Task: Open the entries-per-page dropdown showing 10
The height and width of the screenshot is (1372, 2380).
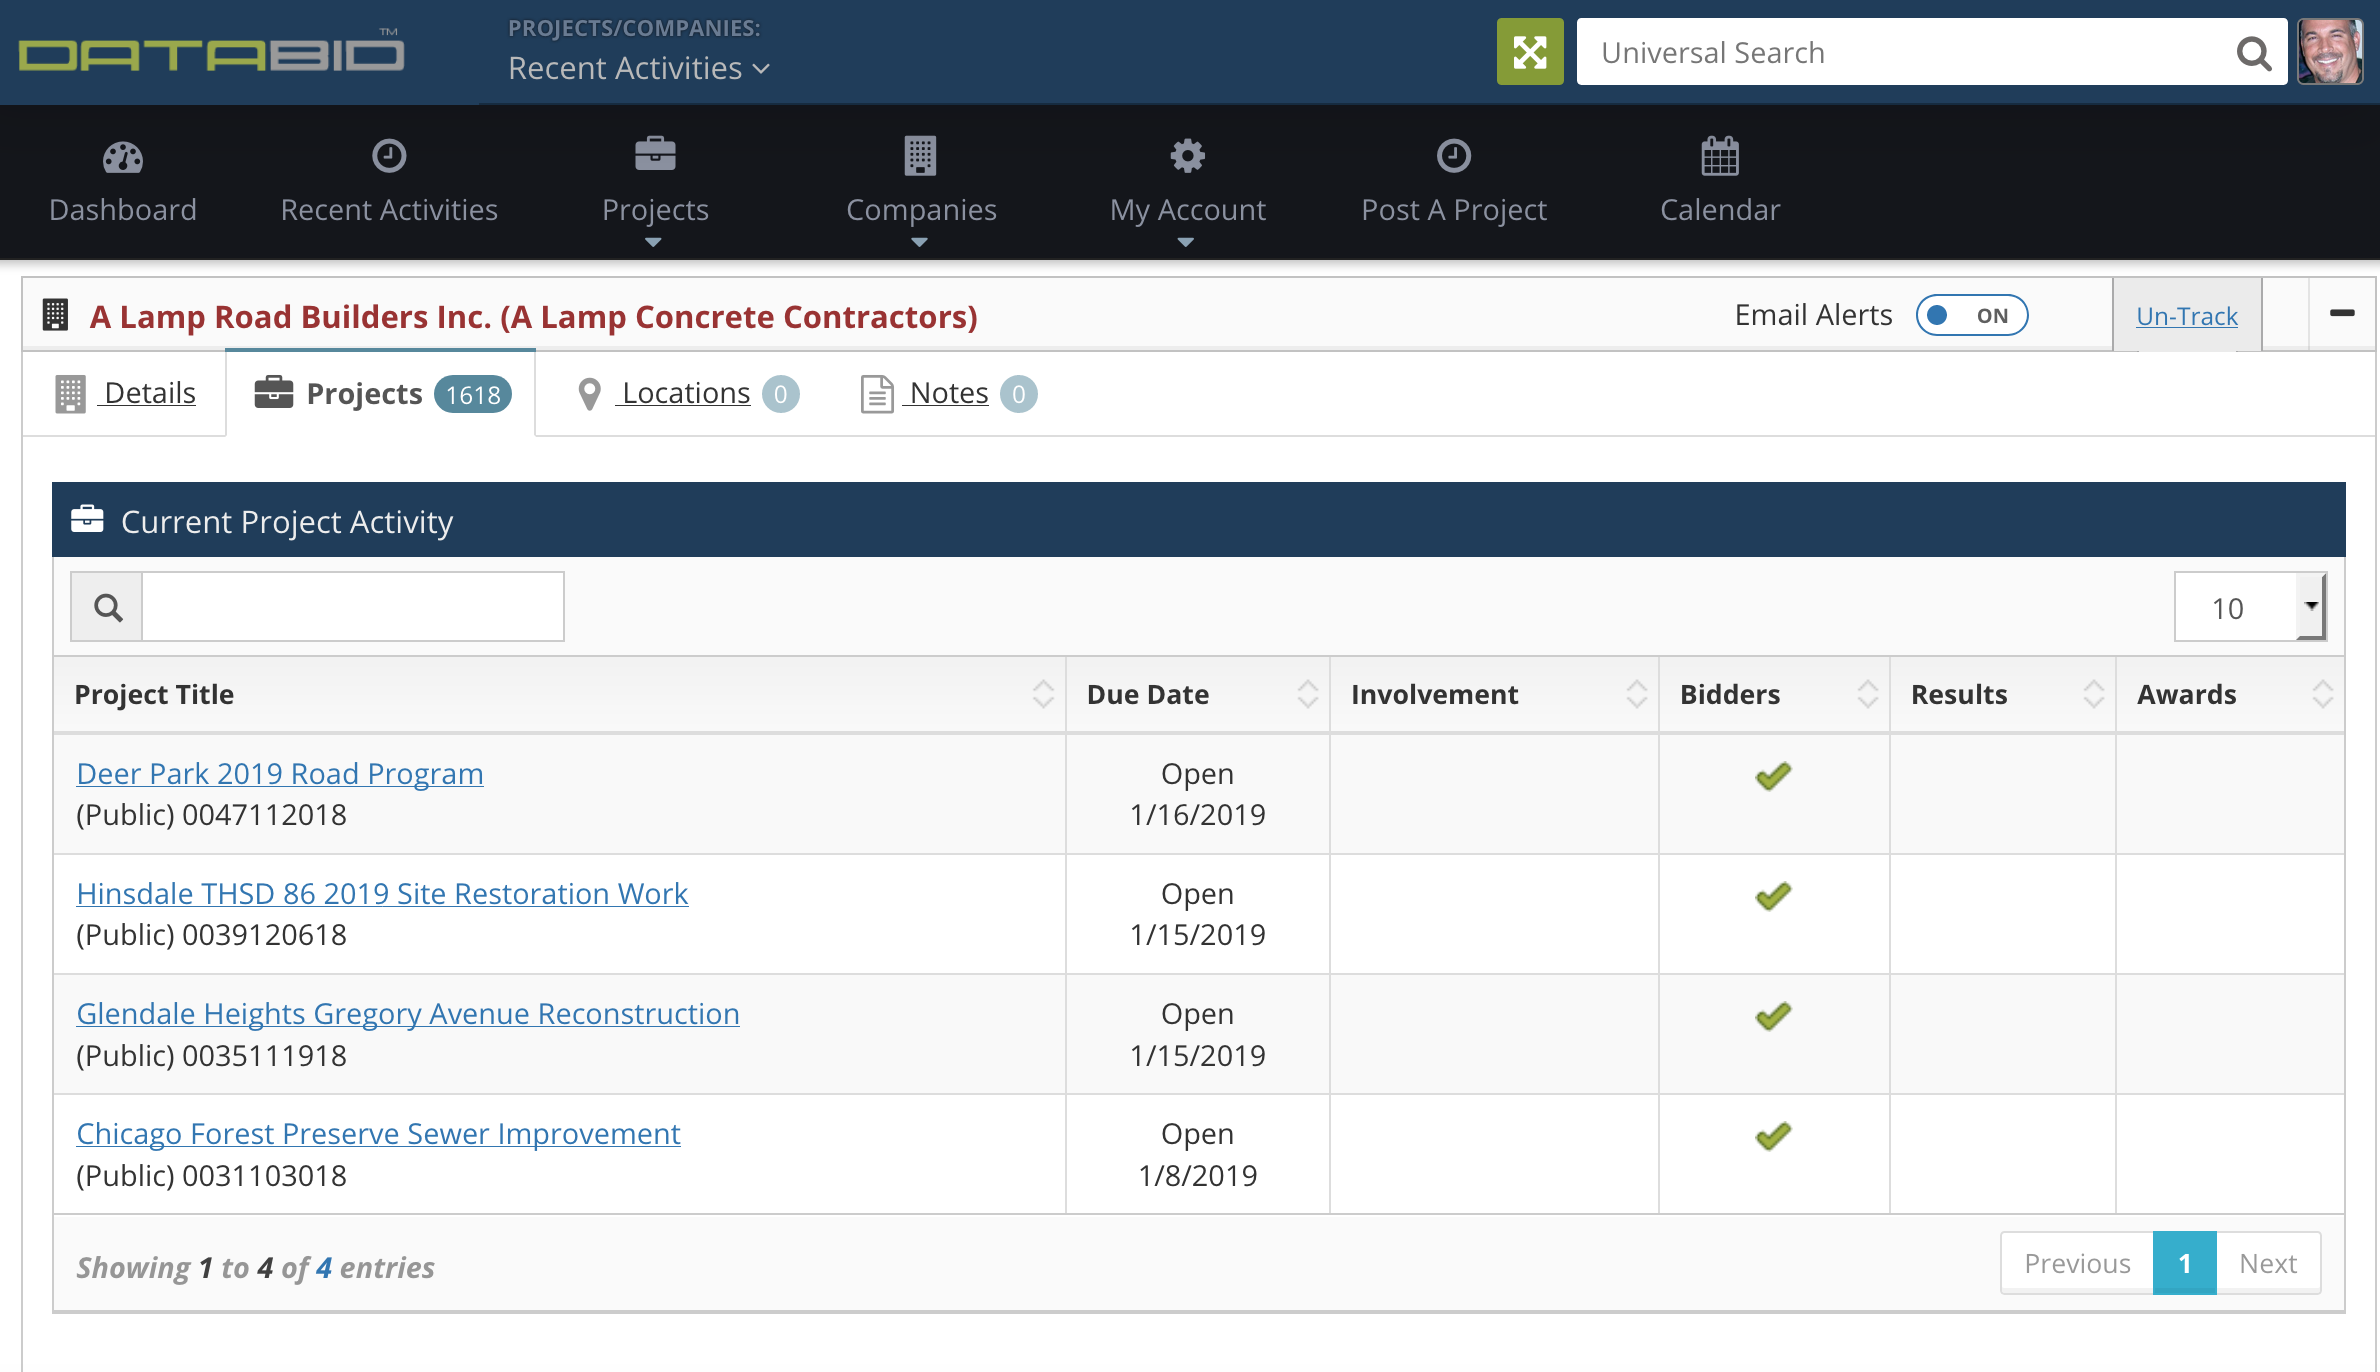Action: point(2250,607)
